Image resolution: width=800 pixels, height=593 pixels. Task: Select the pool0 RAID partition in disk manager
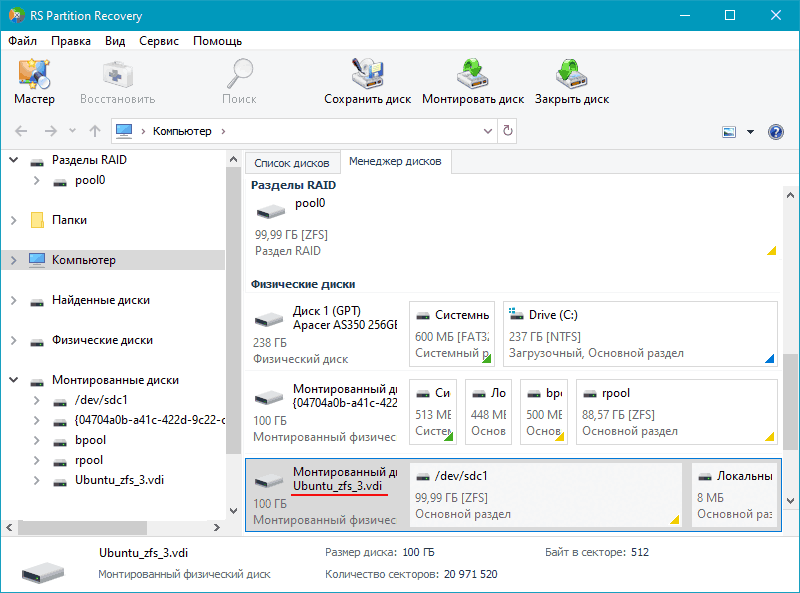[x=514, y=227]
